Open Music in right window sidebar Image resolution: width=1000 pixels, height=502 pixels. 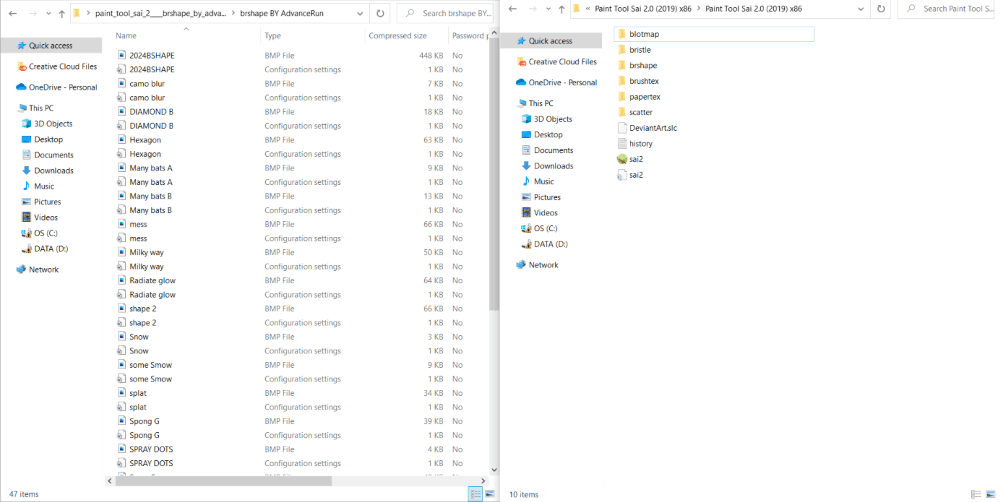click(543, 181)
